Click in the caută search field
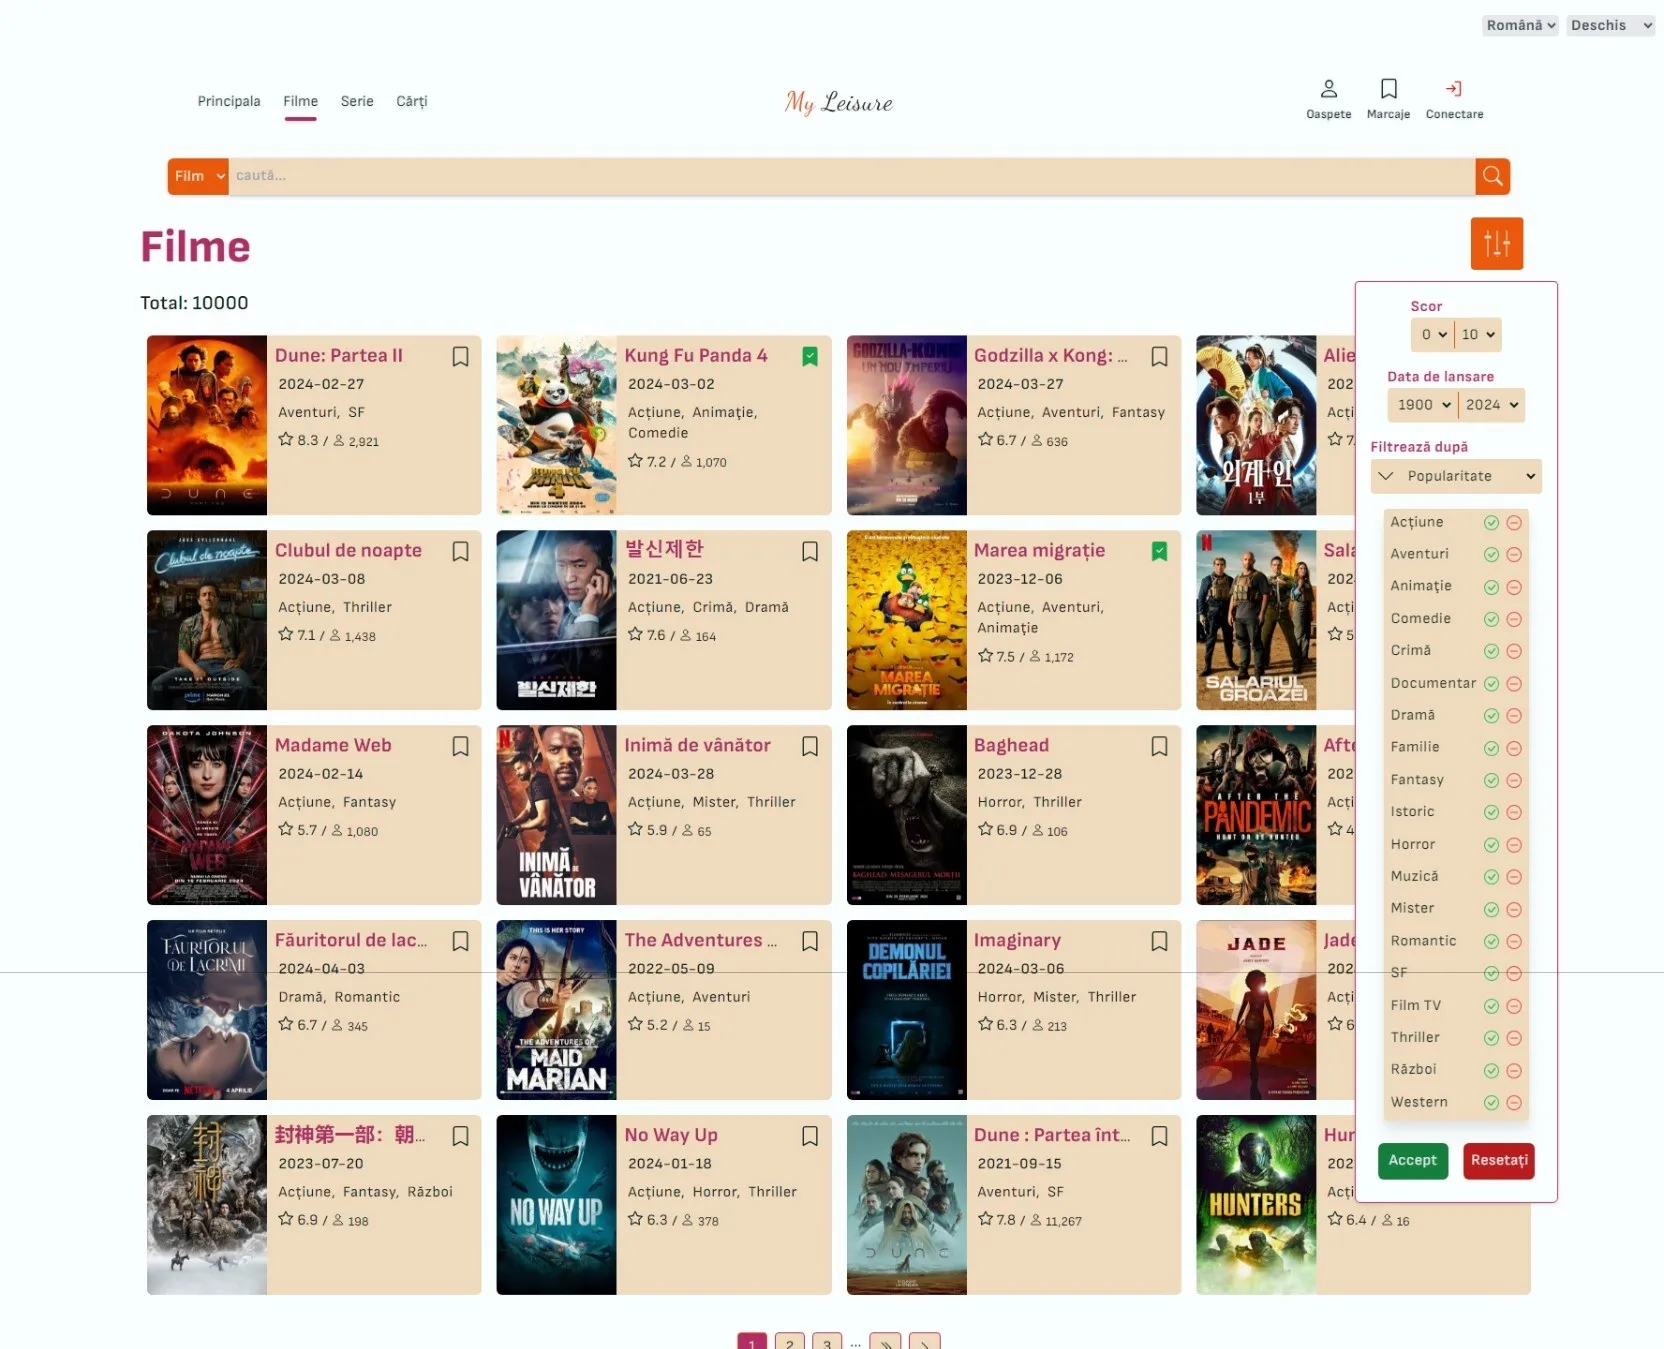1664x1349 pixels. 851,176
